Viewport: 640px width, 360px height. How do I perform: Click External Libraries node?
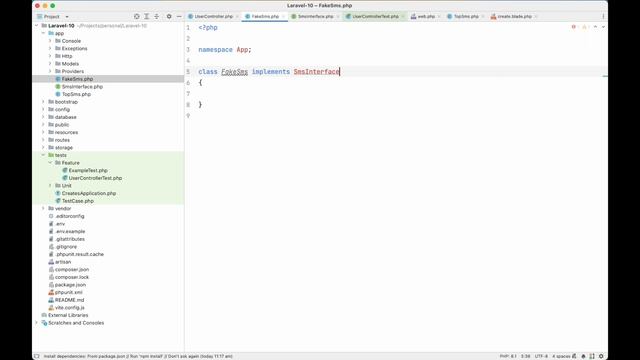pos(68,315)
